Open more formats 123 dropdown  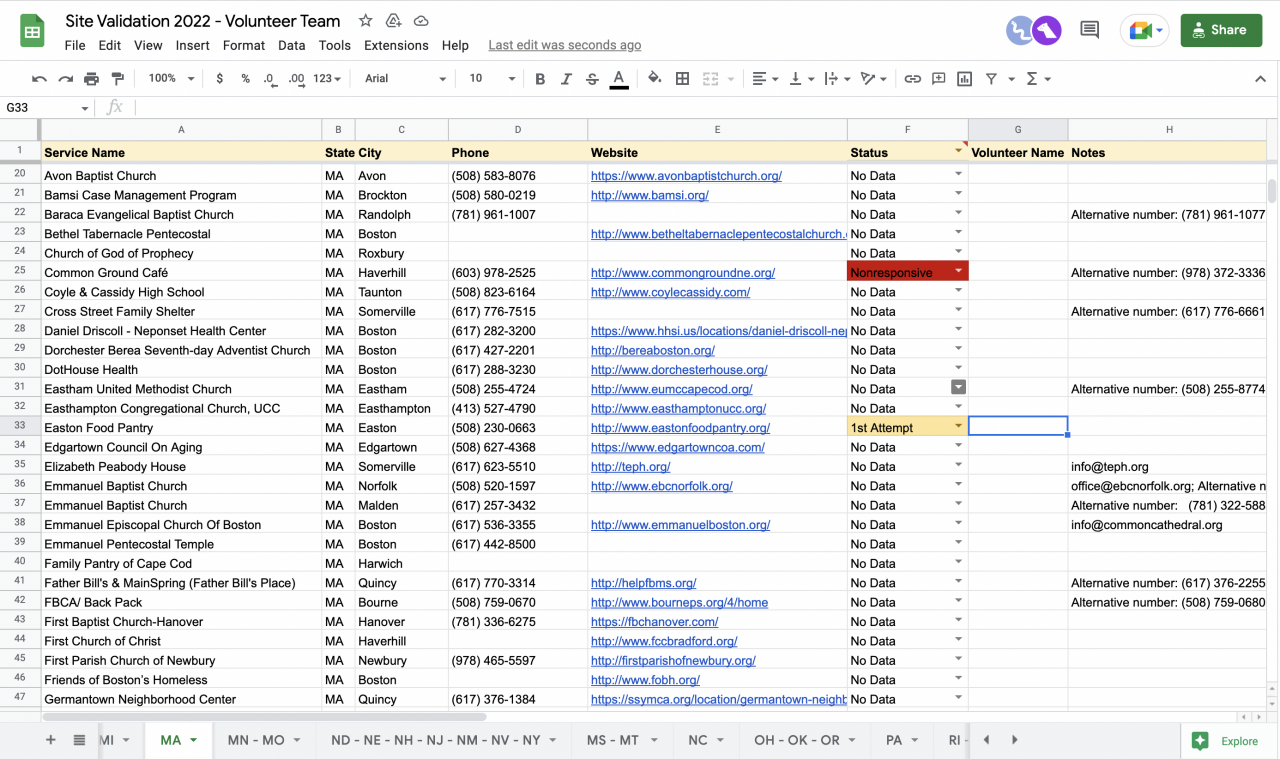[327, 79]
